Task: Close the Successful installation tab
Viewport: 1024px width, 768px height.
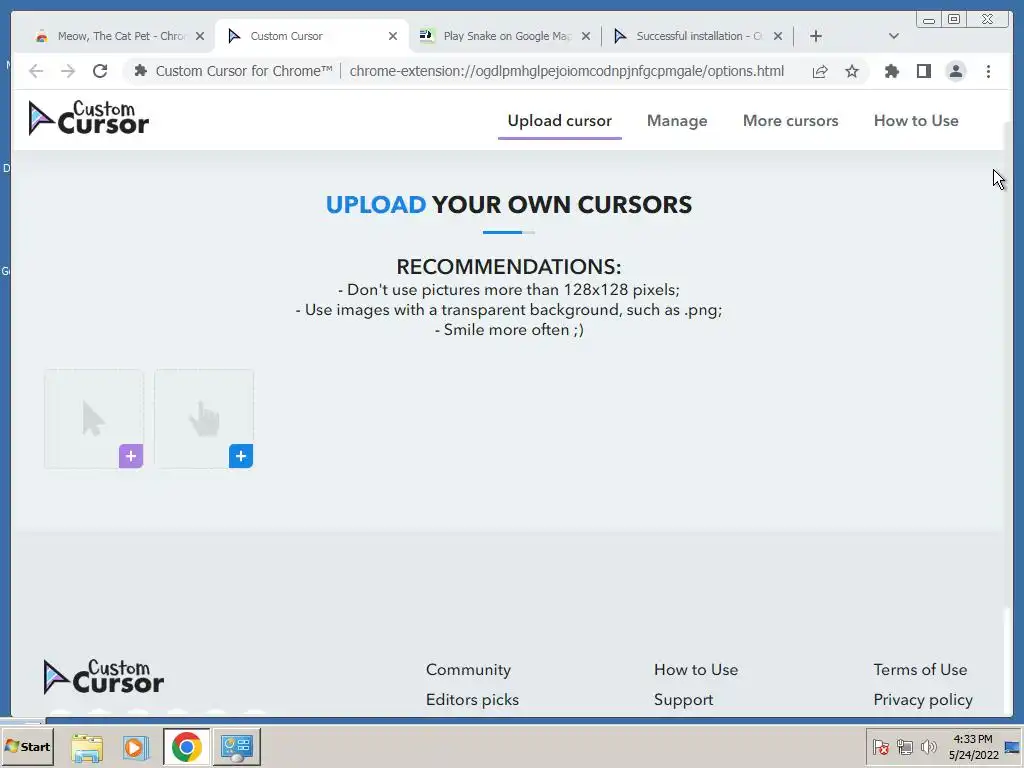Action: tap(778, 36)
